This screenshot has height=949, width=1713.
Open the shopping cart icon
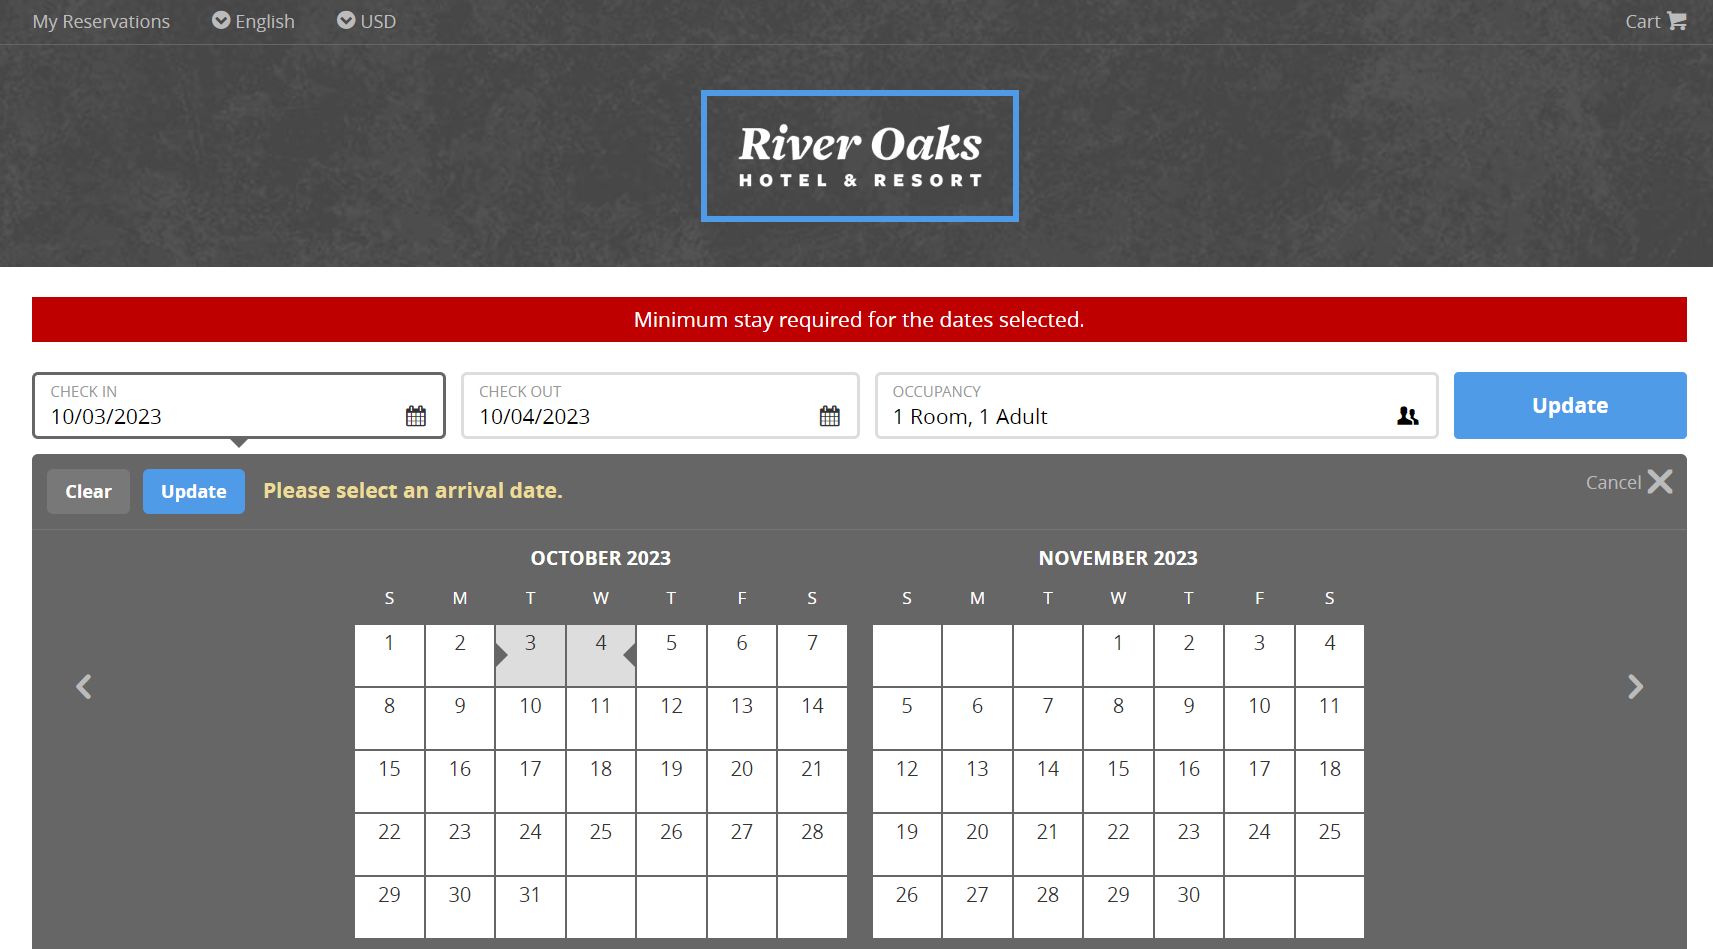click(1677, 21)
